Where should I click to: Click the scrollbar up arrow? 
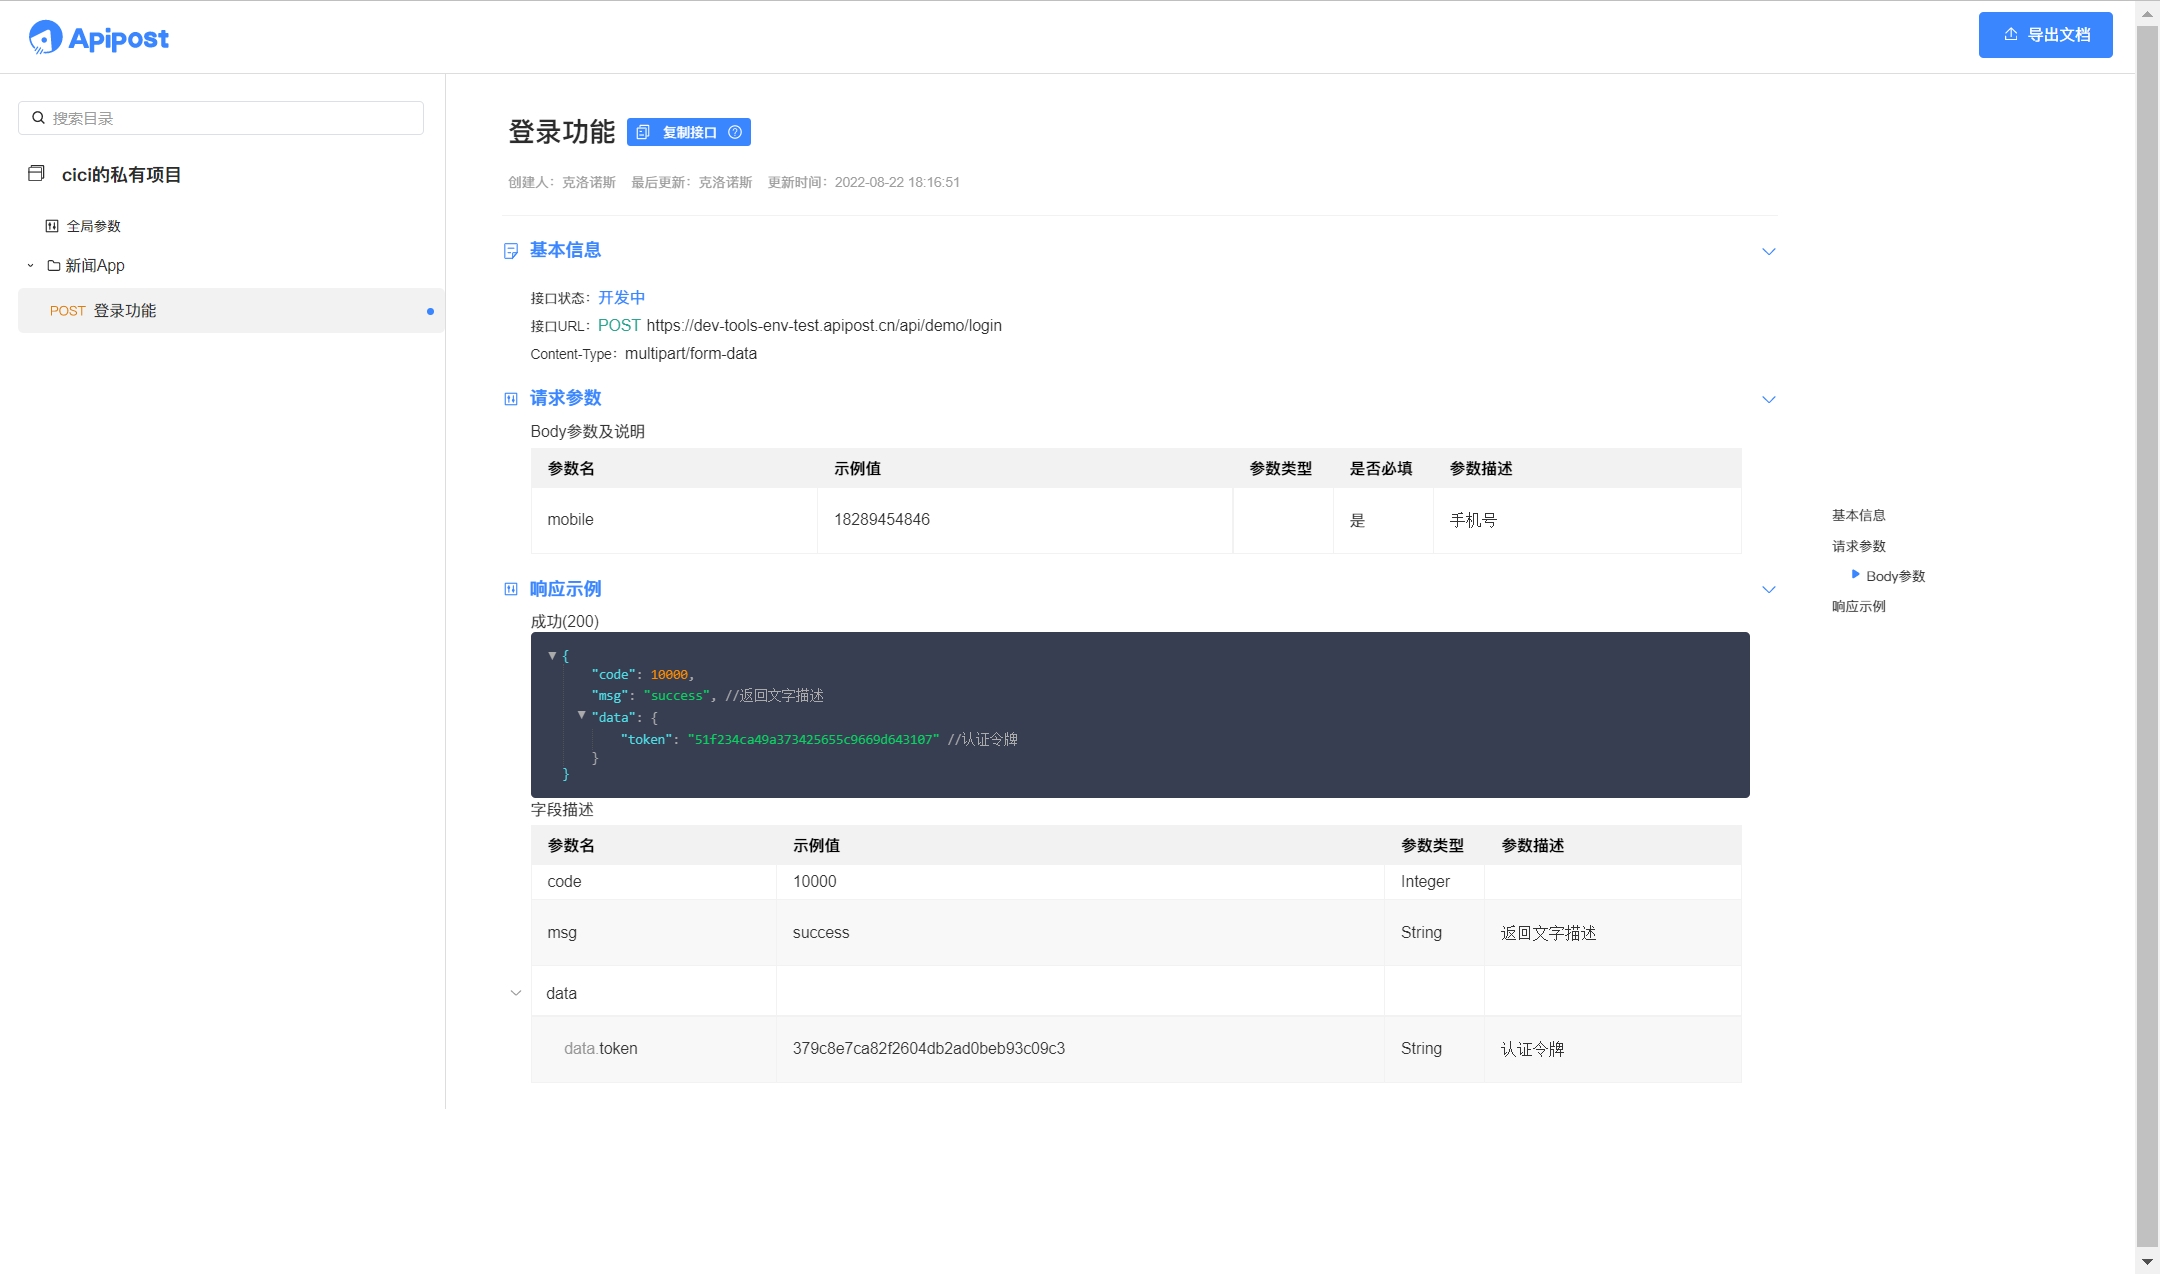(x=2147, y=13)
